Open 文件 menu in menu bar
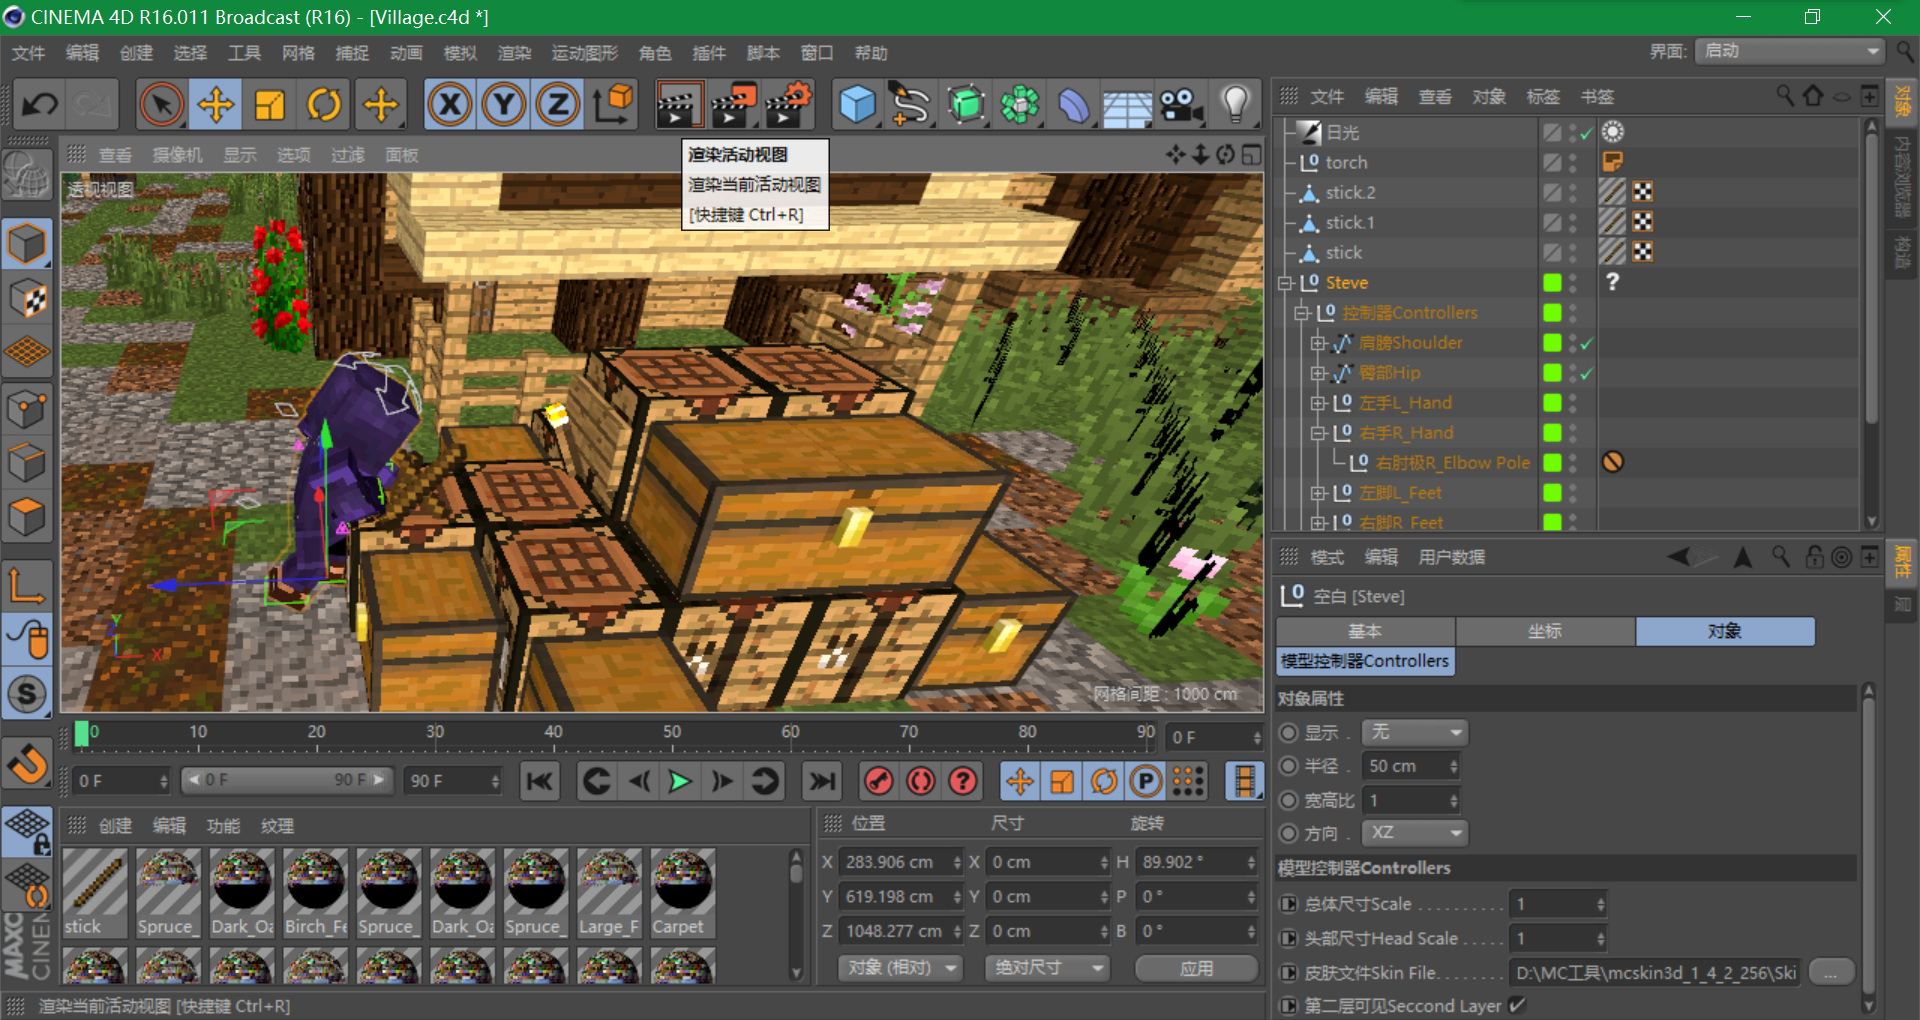 tap(28, 53)
